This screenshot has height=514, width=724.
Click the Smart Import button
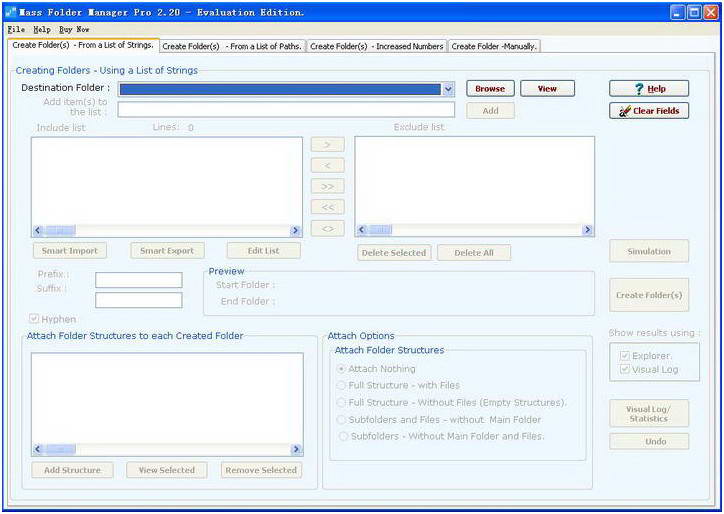(x=70, y=251)
